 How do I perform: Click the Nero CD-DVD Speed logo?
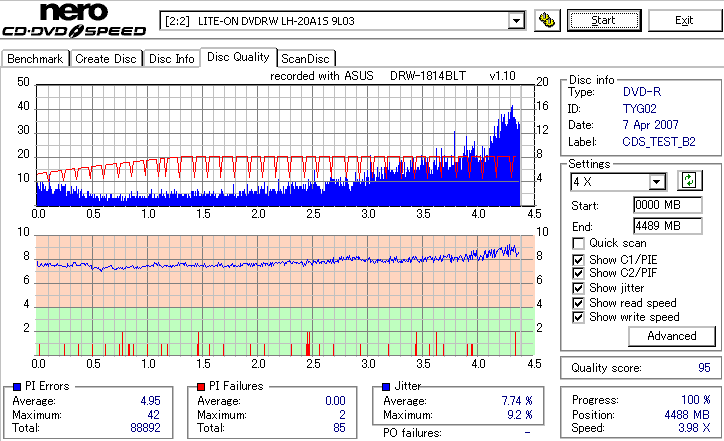point(74,20)
